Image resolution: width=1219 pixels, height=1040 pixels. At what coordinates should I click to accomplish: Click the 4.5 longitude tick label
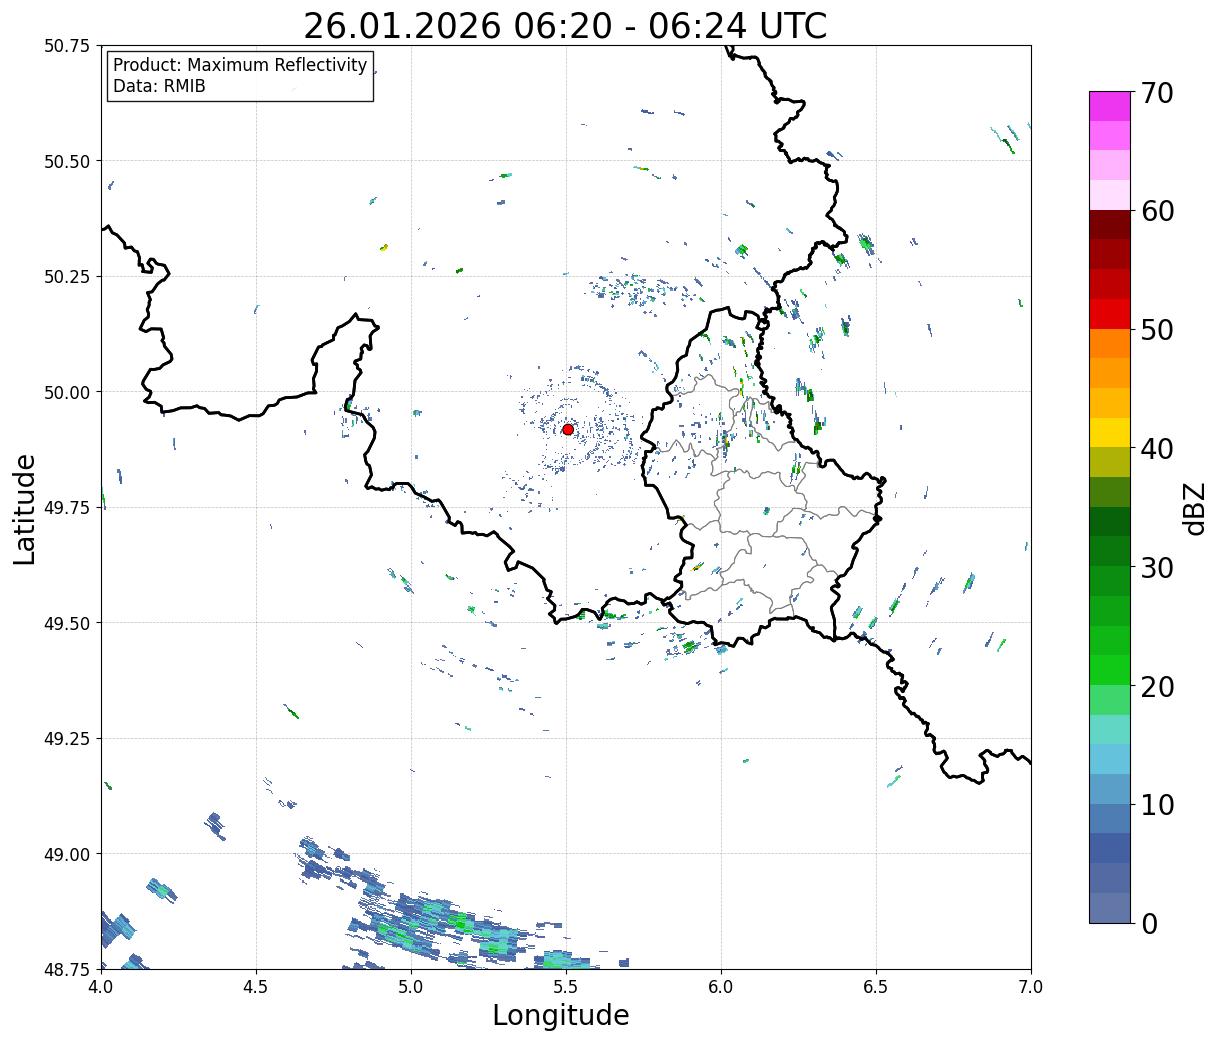click(256, 986)
